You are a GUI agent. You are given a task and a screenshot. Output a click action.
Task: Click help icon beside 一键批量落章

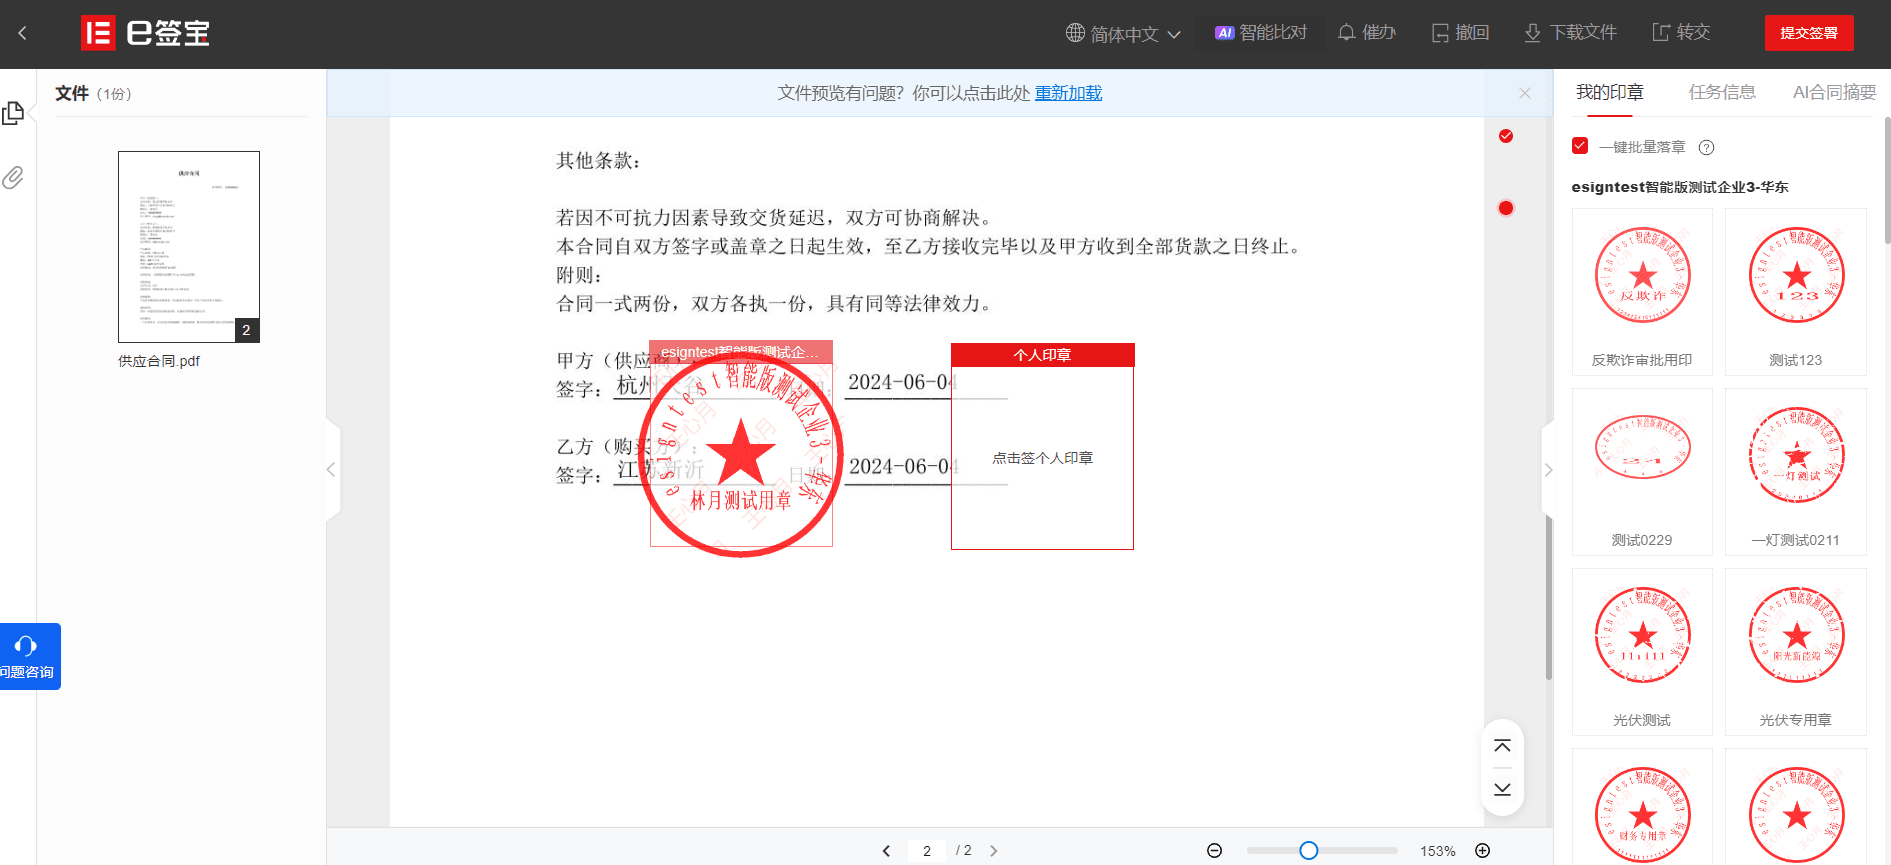coord(1707,147)
